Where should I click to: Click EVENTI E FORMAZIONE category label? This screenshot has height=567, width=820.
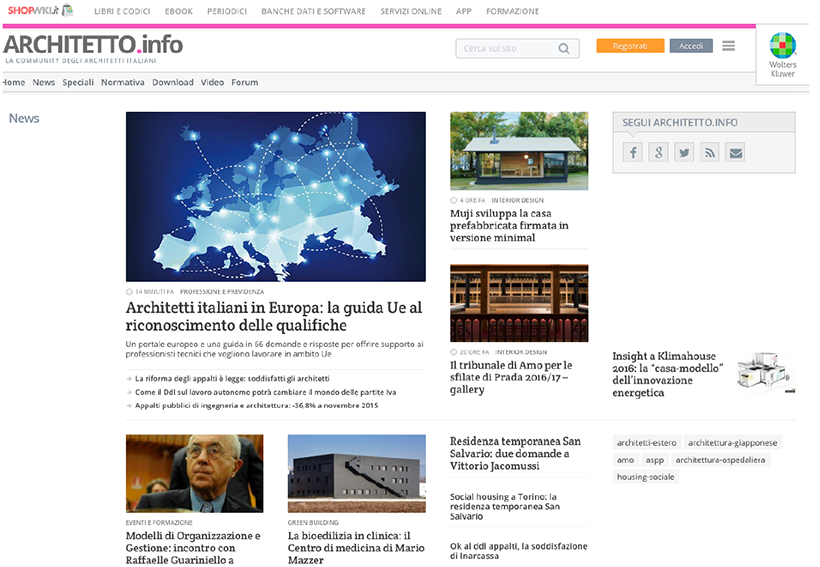159,523
